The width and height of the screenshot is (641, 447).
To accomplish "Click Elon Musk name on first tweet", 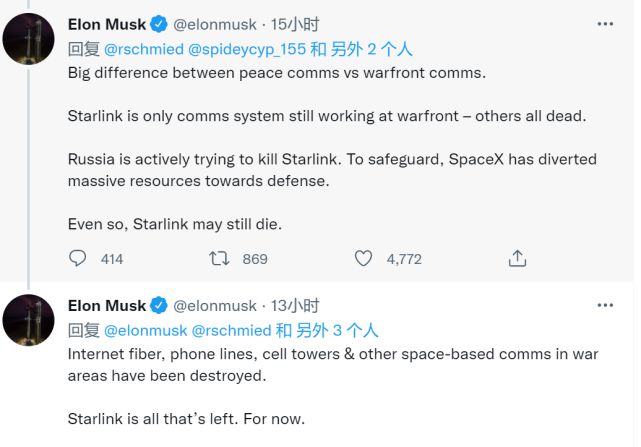I will pyautogui.click(x=106, y=24).
